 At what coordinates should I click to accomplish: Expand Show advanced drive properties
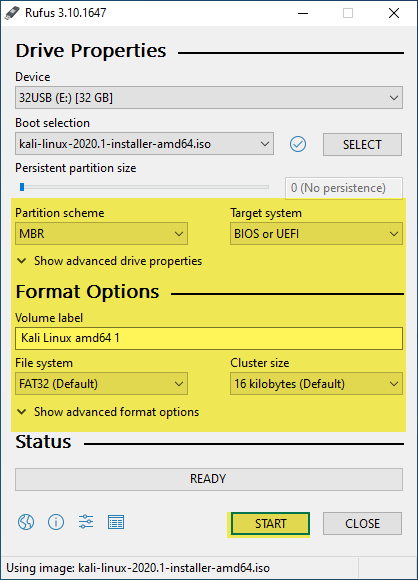[109, 261]
